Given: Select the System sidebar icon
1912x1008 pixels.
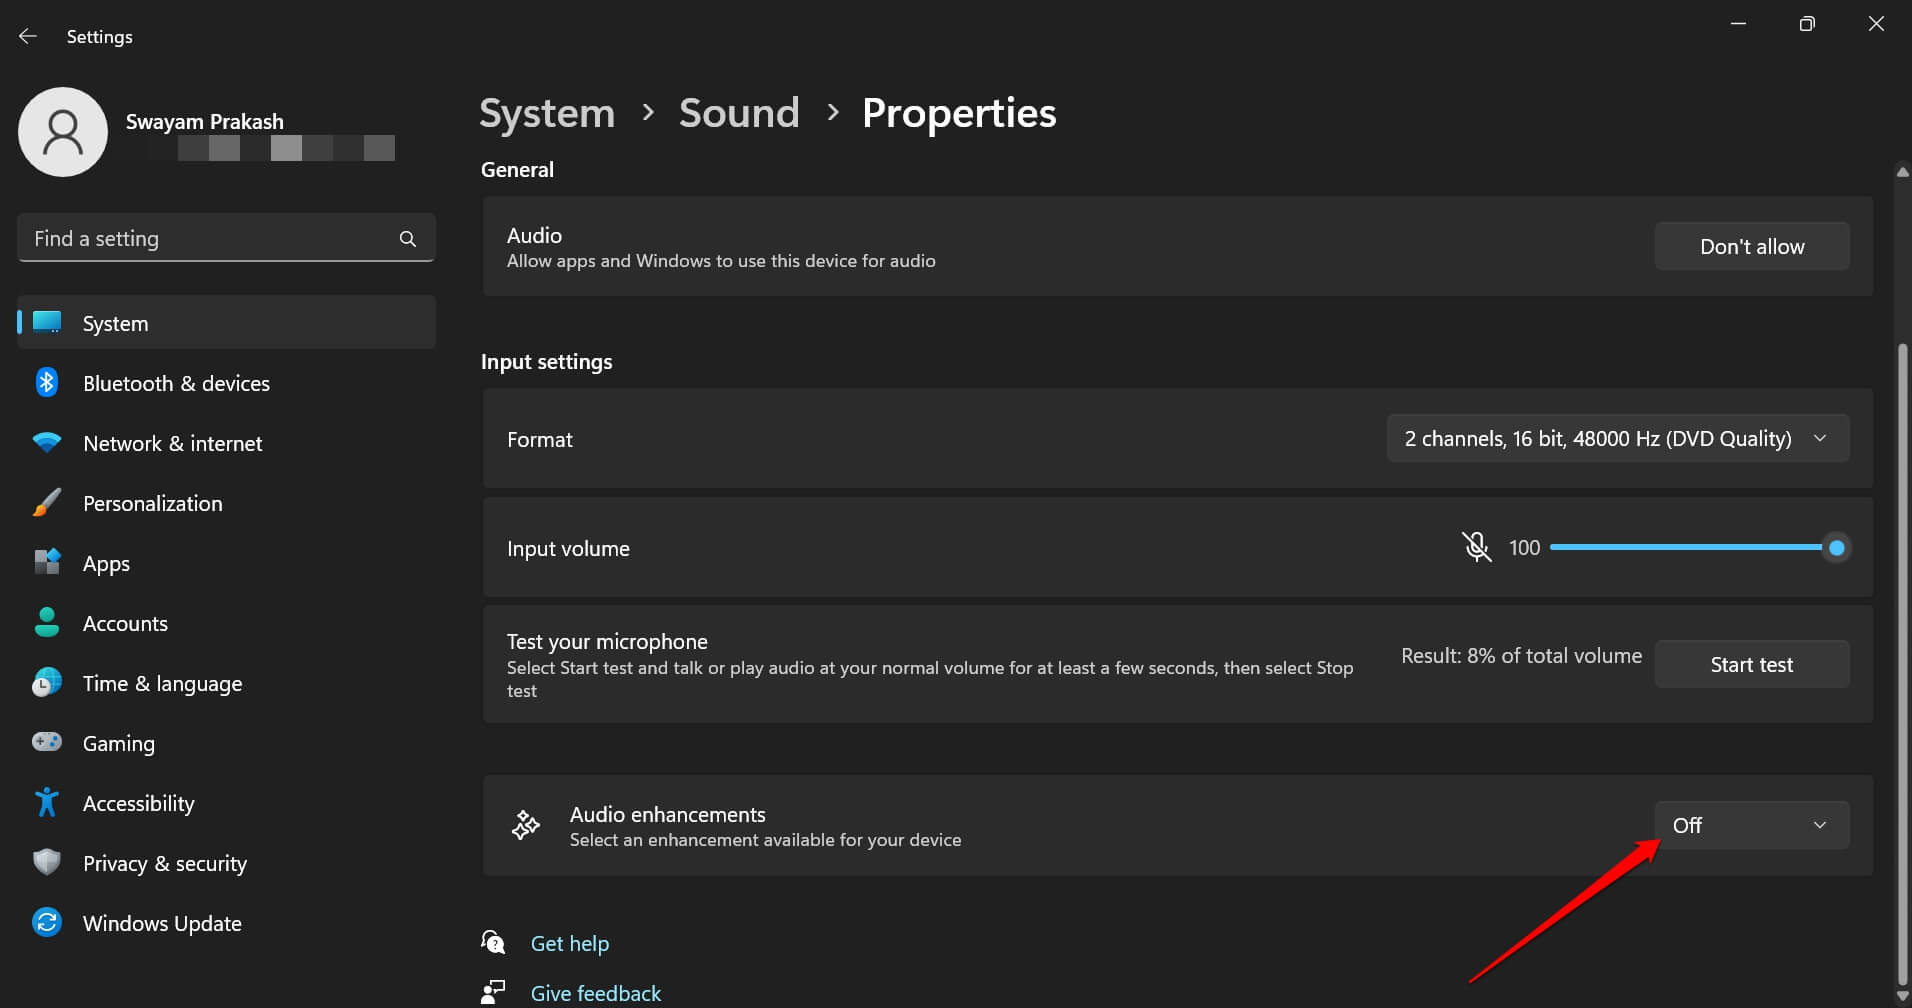Looking at the screenshot, I should pyautogui.click(x=46, y=322).
